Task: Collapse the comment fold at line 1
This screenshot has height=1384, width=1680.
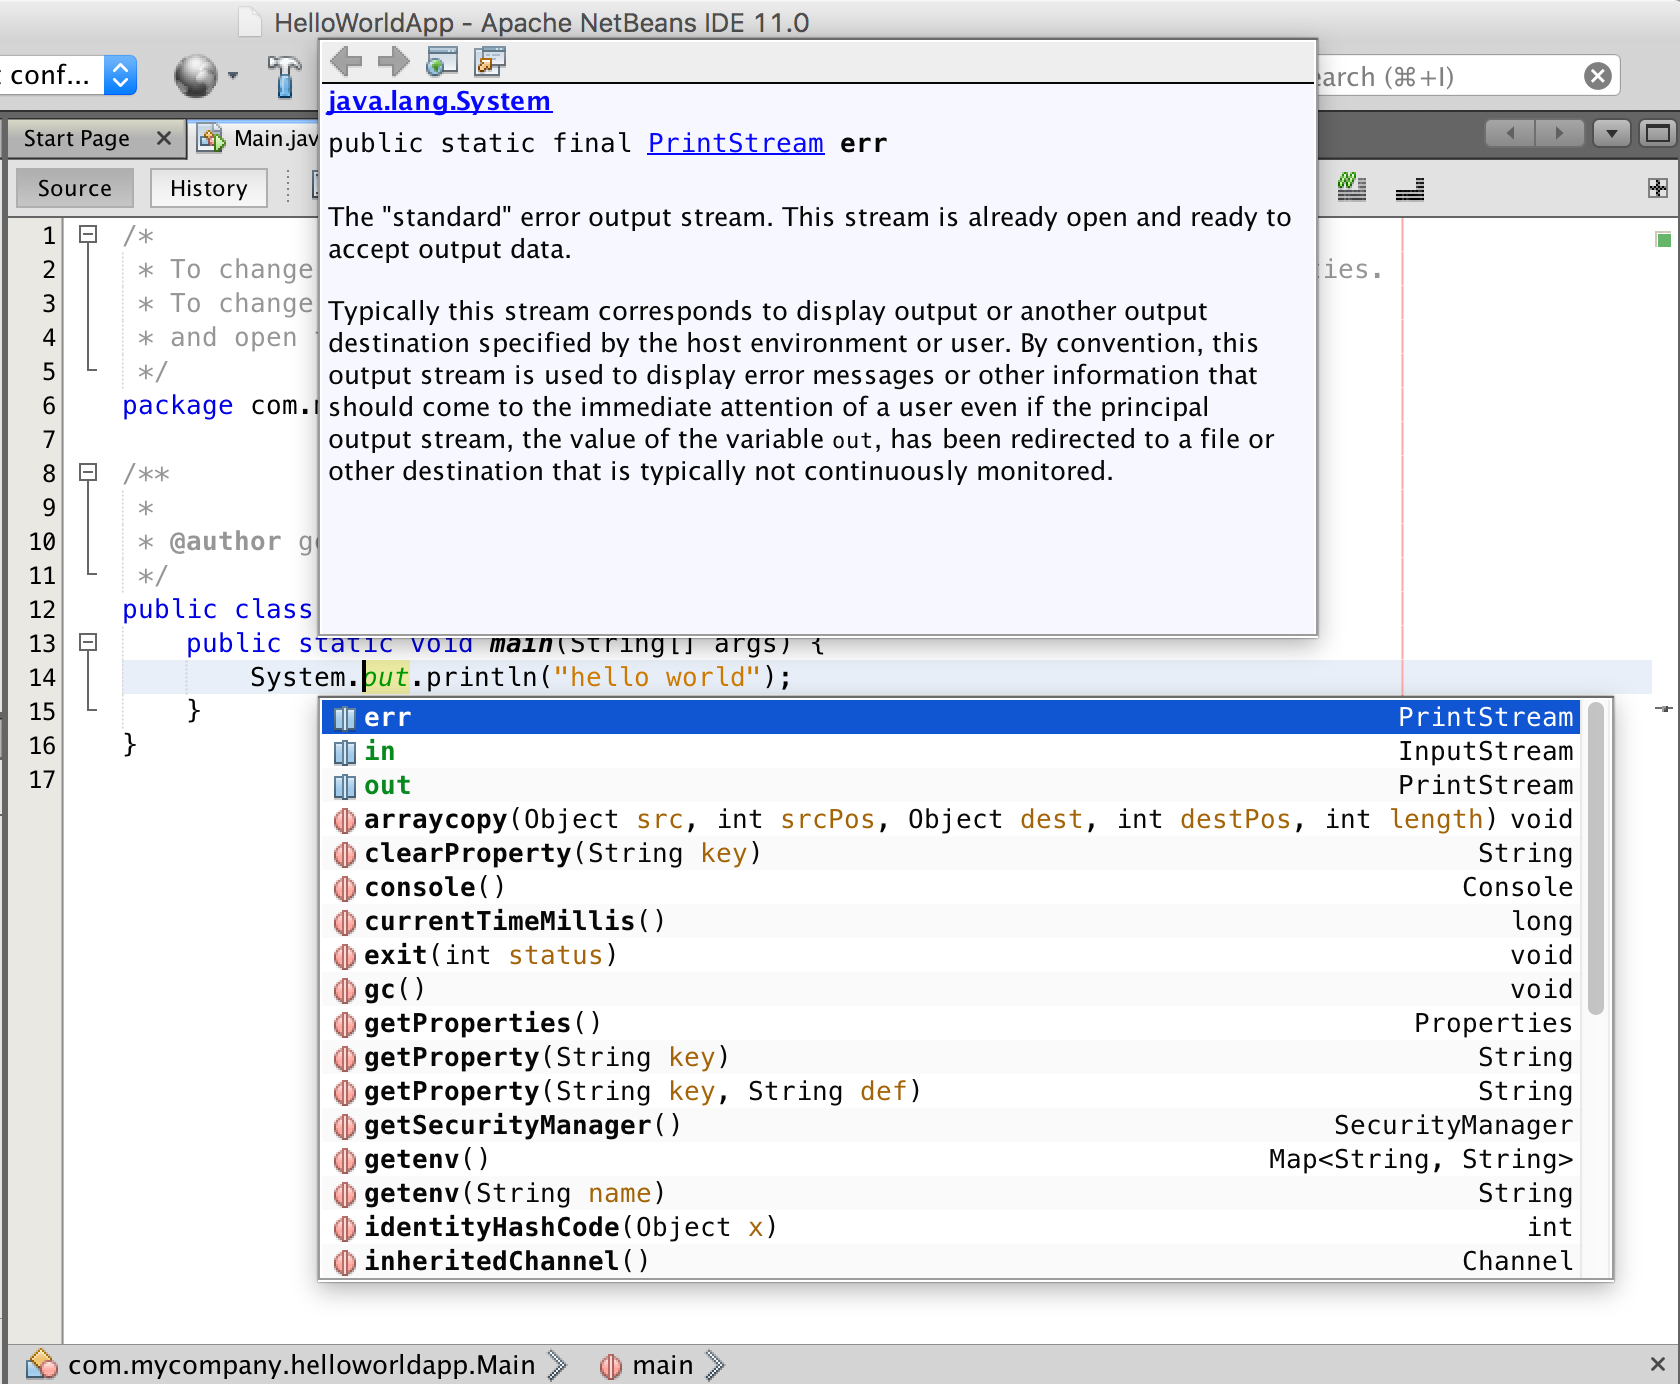Action: [x=88, y=234]
